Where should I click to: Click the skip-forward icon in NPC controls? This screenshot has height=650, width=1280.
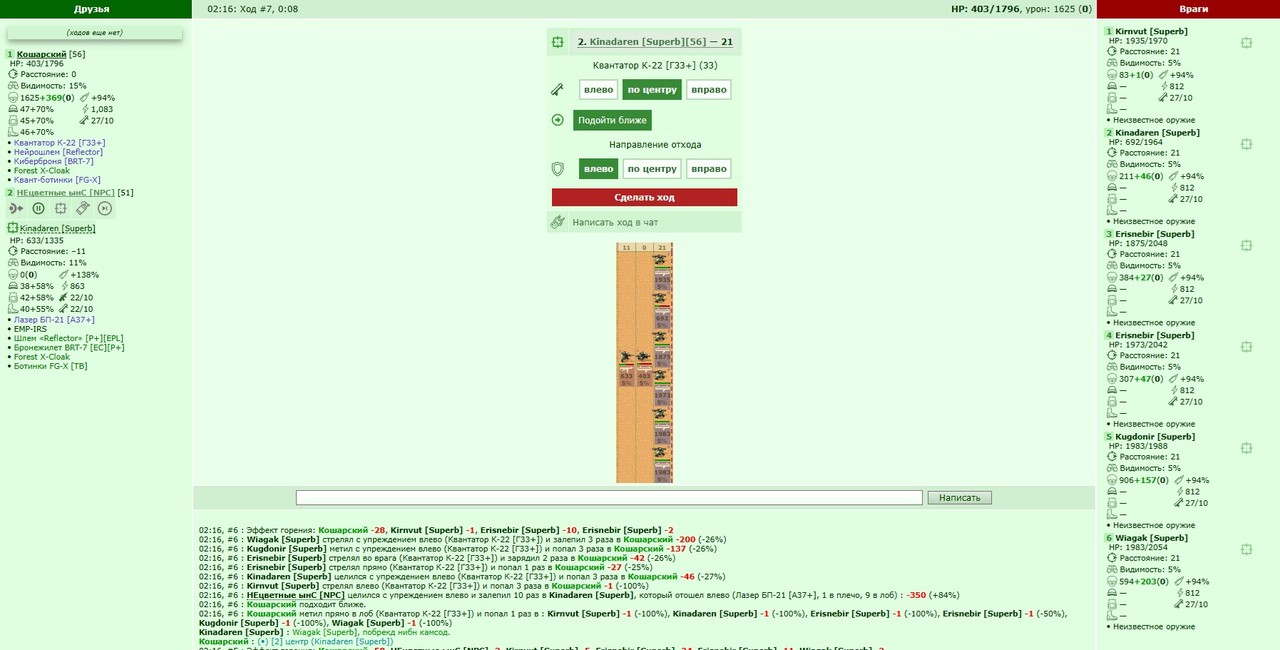coord(105,208)
